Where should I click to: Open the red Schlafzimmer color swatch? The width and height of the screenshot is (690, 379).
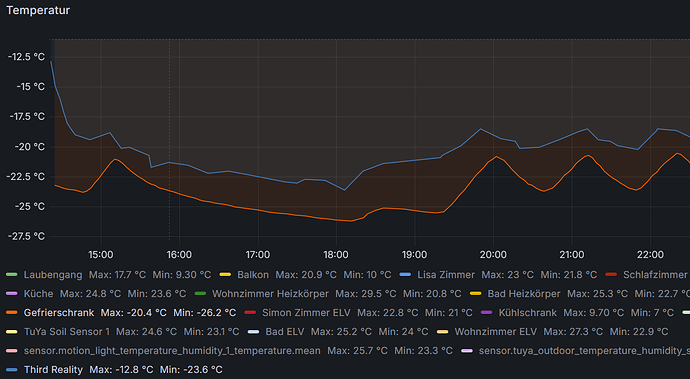[611, 275]
